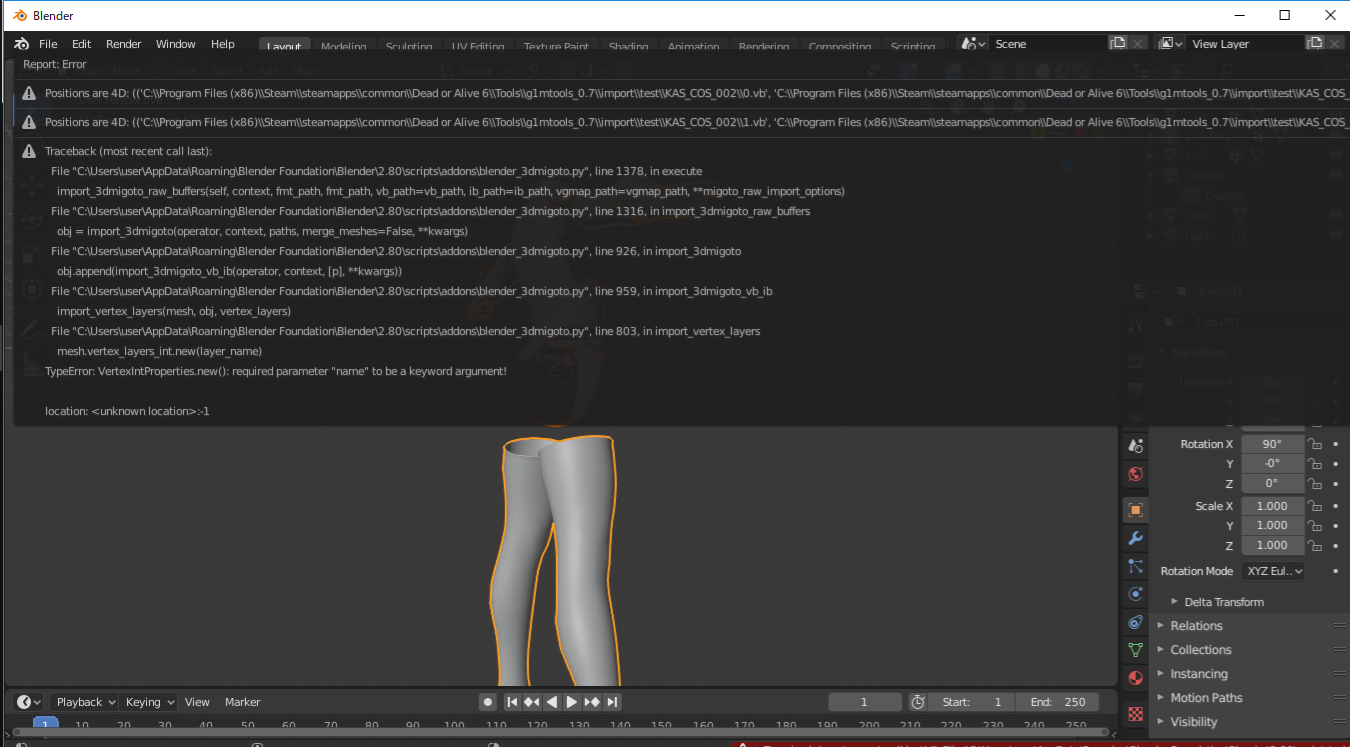Viewport: 1350px width, 747px height.
Task: Open the Object properties tab icon
Action: (x=1135, y=510)
